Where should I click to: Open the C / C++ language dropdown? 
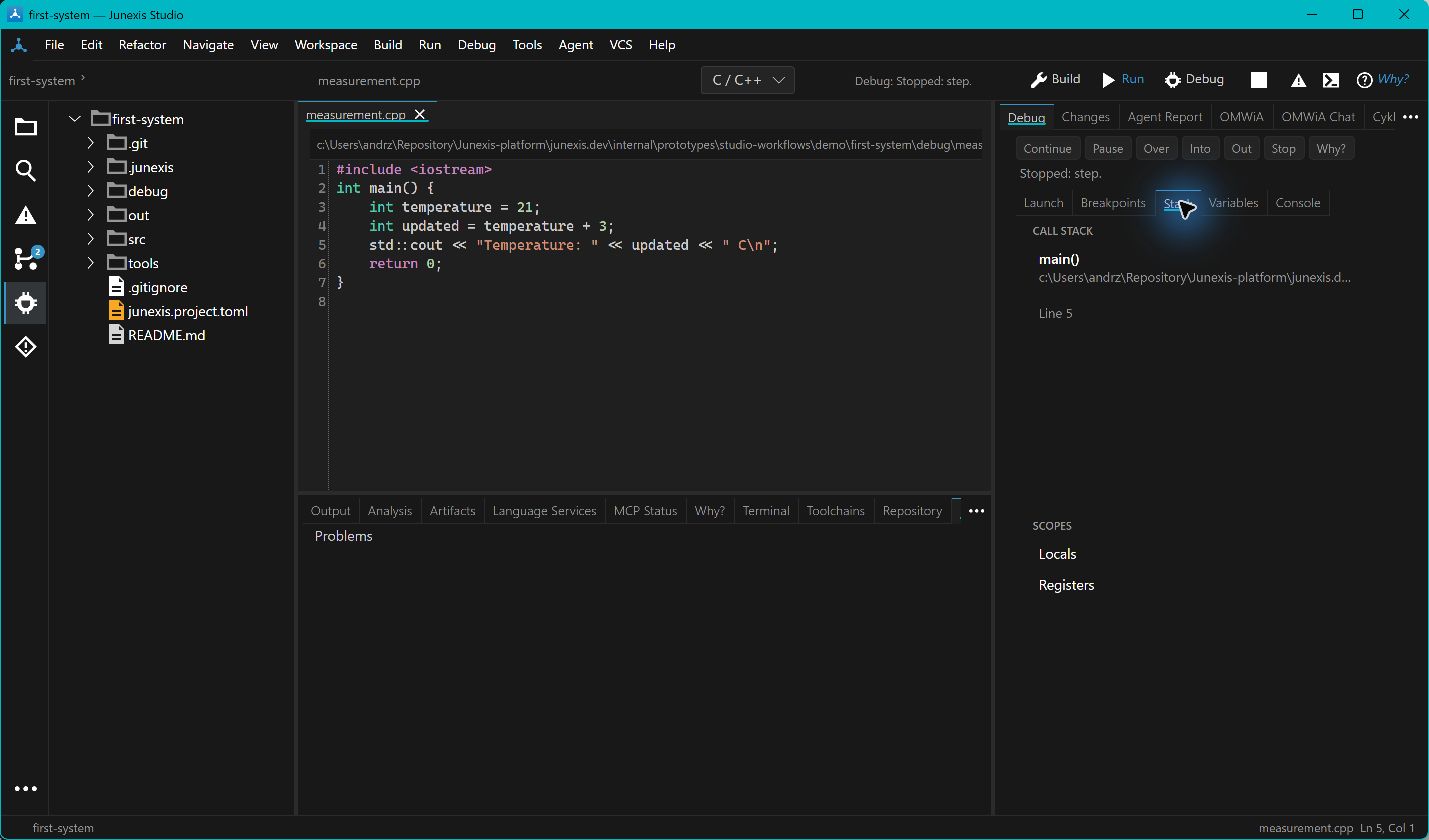[748, 80]
